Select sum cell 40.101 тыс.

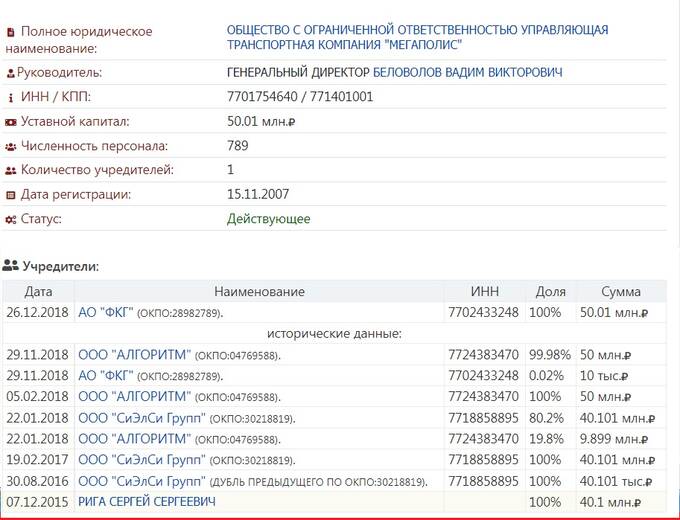tap(616, 481)
